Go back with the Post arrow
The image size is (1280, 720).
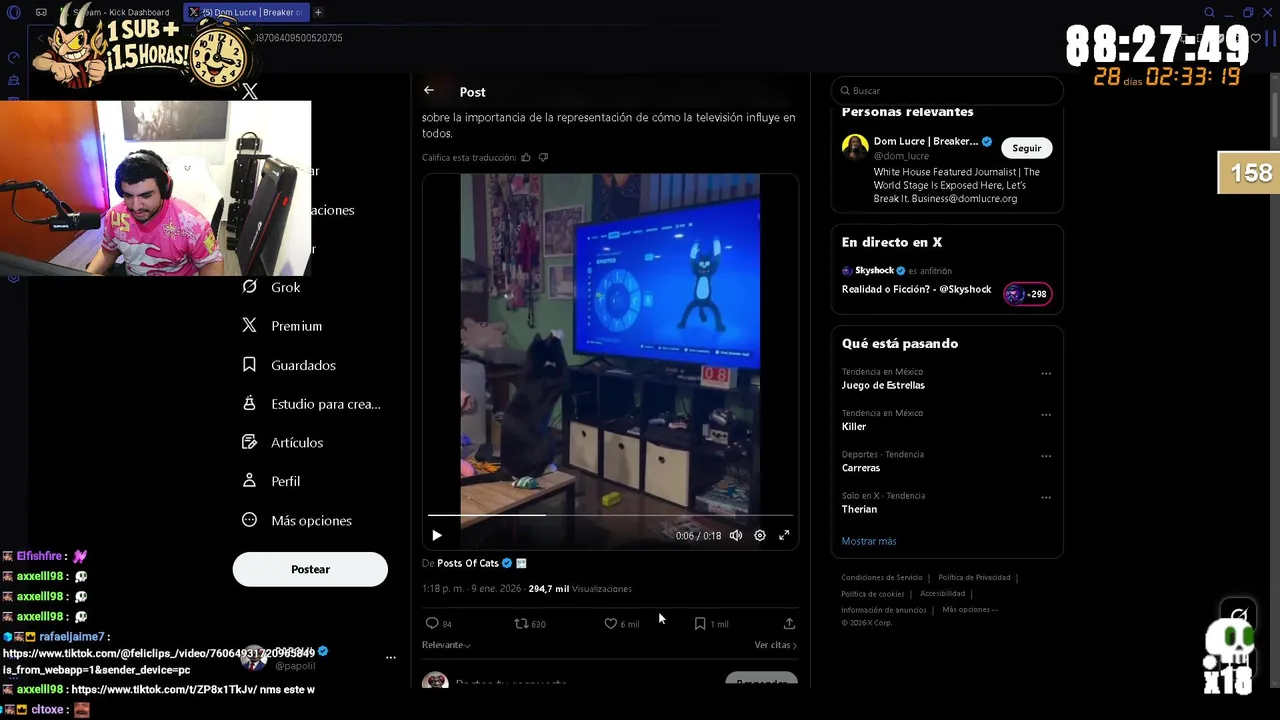(429, 90)
